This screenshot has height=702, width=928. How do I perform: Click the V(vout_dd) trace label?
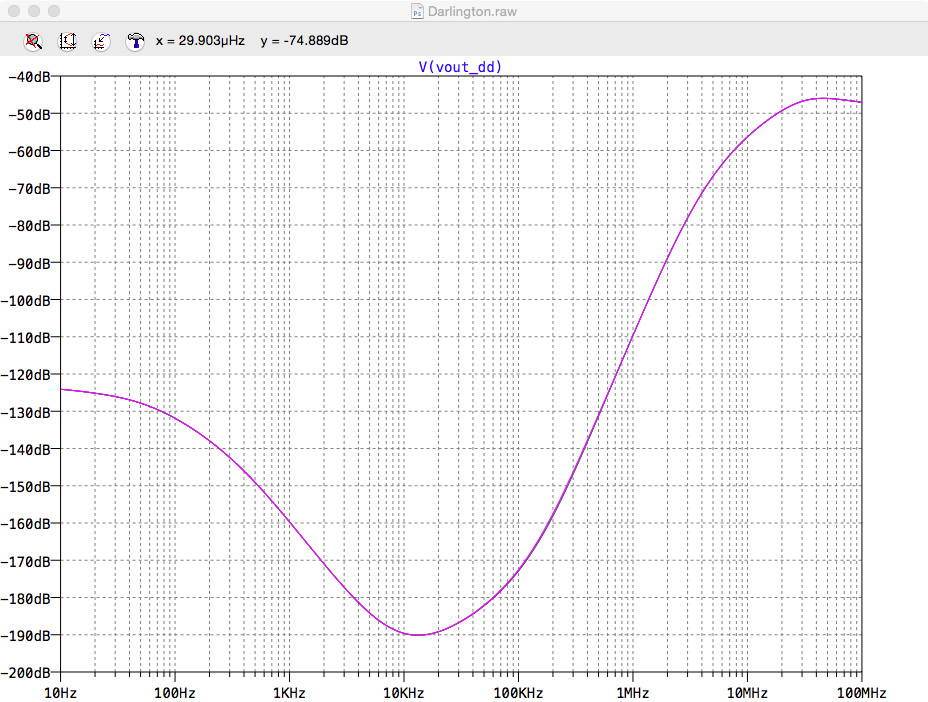pyautogui.click(x=460, y=67)
